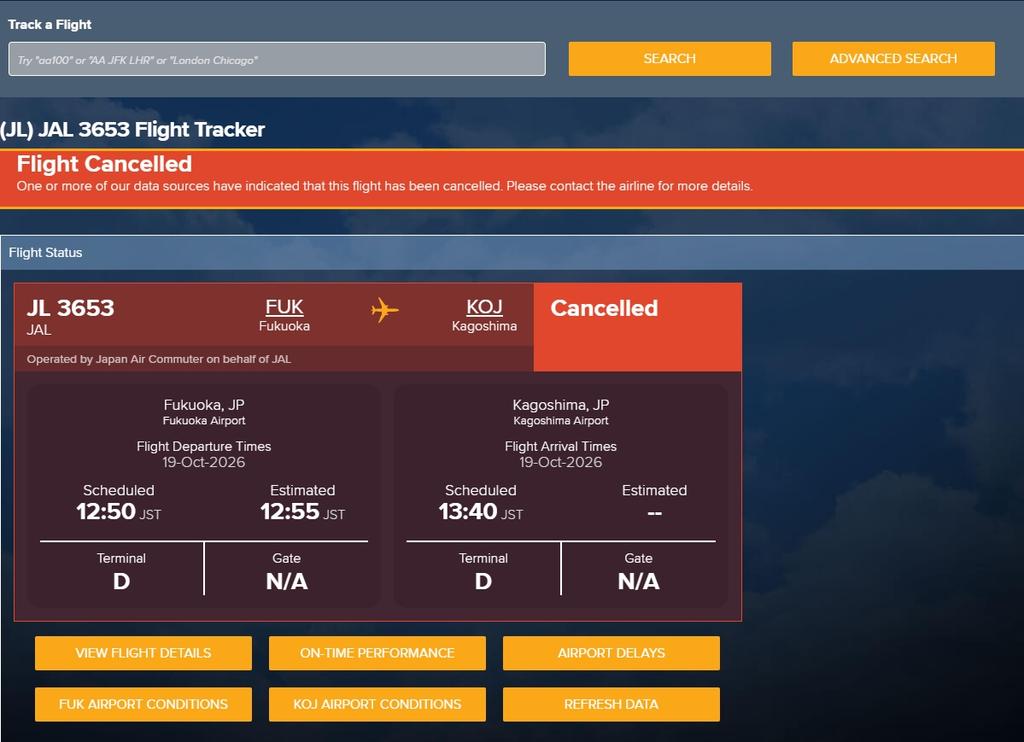Open ON-TIME PERFORMANCE page
The width and height of the screenshot is (1024, 742).
(377, 653)
